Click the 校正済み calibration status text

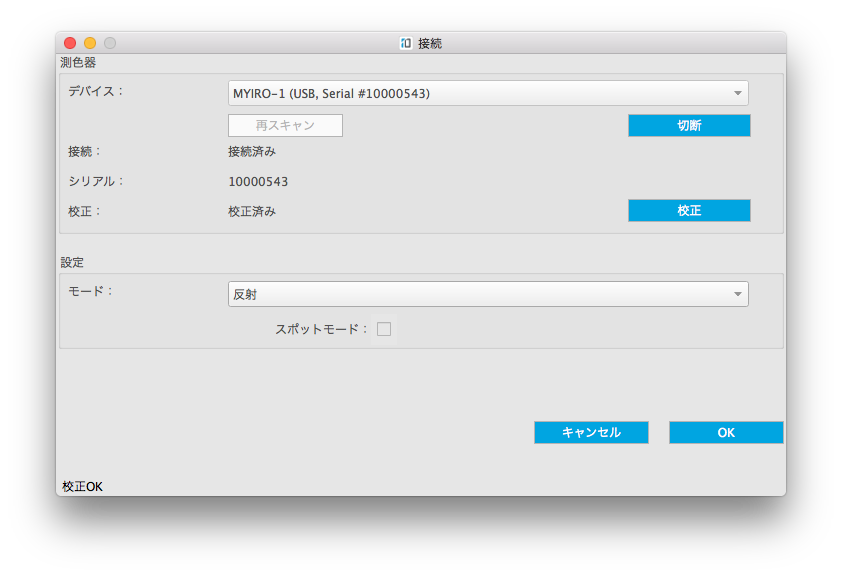pyautogui.click(x=252, y=212)
